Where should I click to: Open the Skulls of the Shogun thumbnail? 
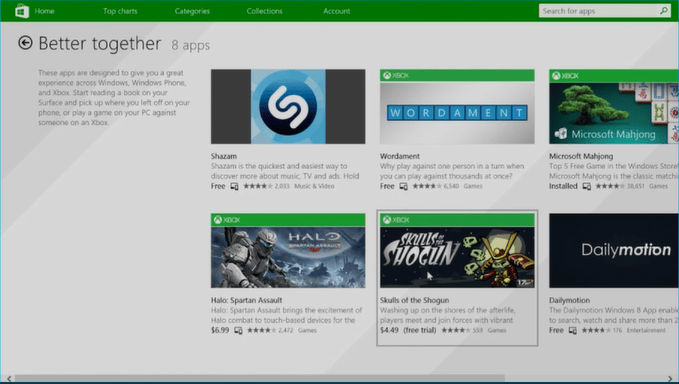pos(457,251)
